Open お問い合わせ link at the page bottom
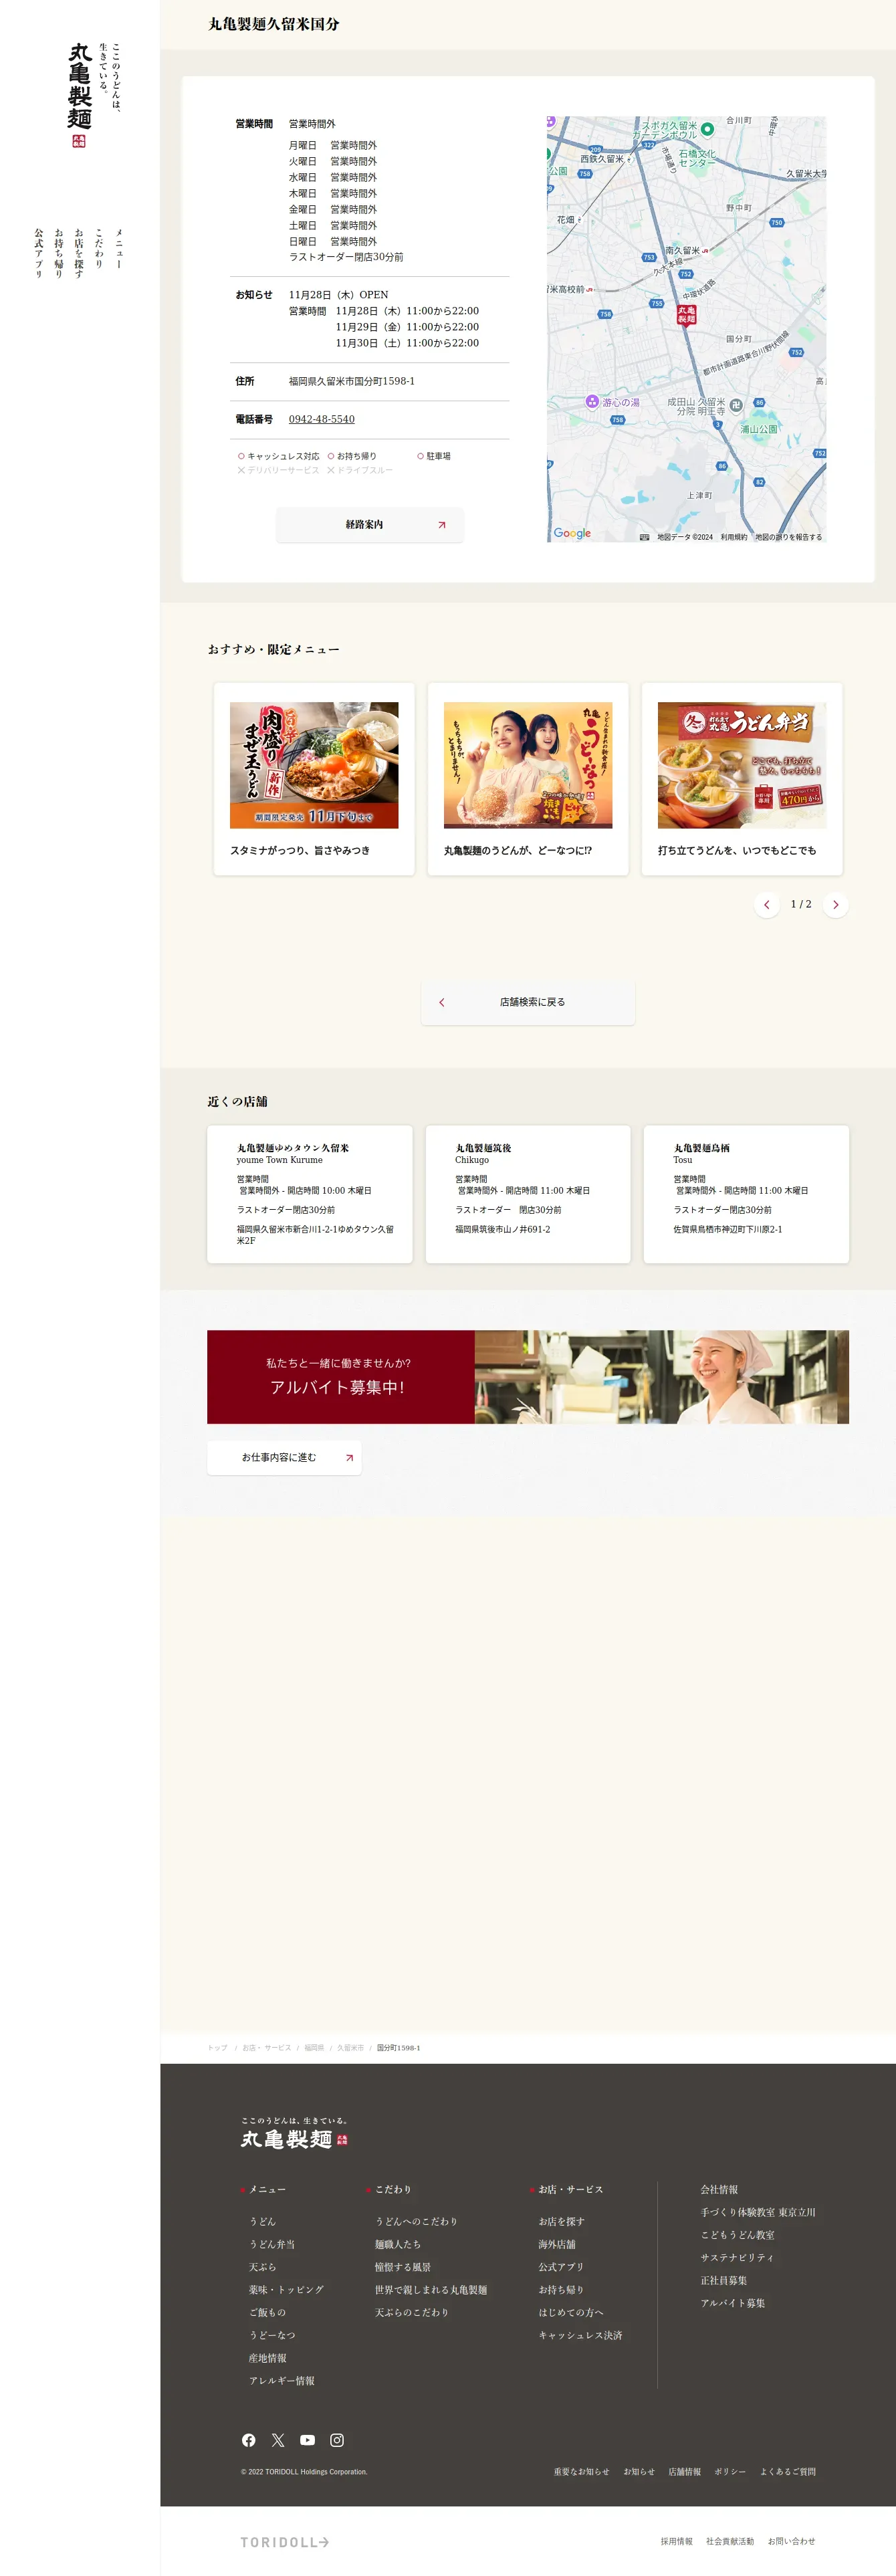This screenshot has height=2576, width=896. tap(792, 2541)
